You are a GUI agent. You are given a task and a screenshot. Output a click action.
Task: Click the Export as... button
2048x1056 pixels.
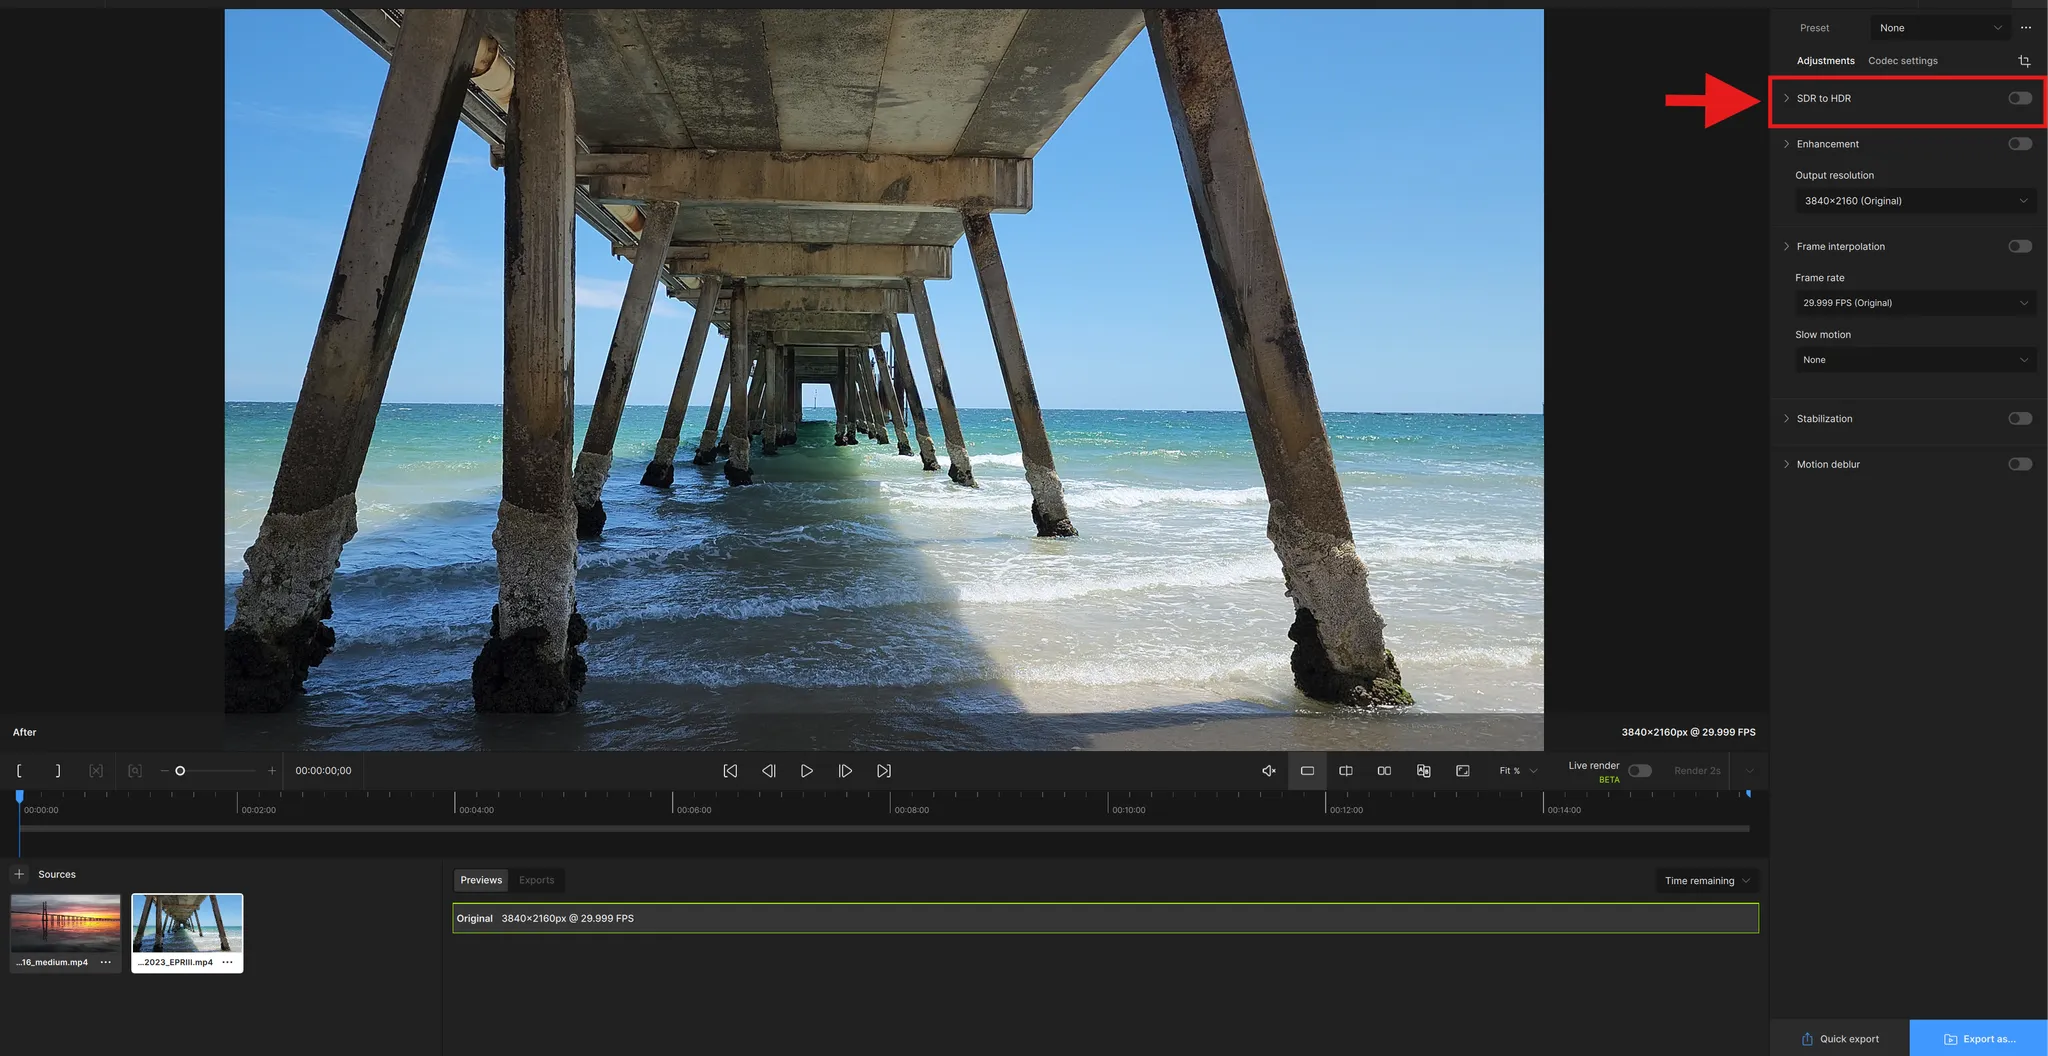click(x=1979, y=1039)
